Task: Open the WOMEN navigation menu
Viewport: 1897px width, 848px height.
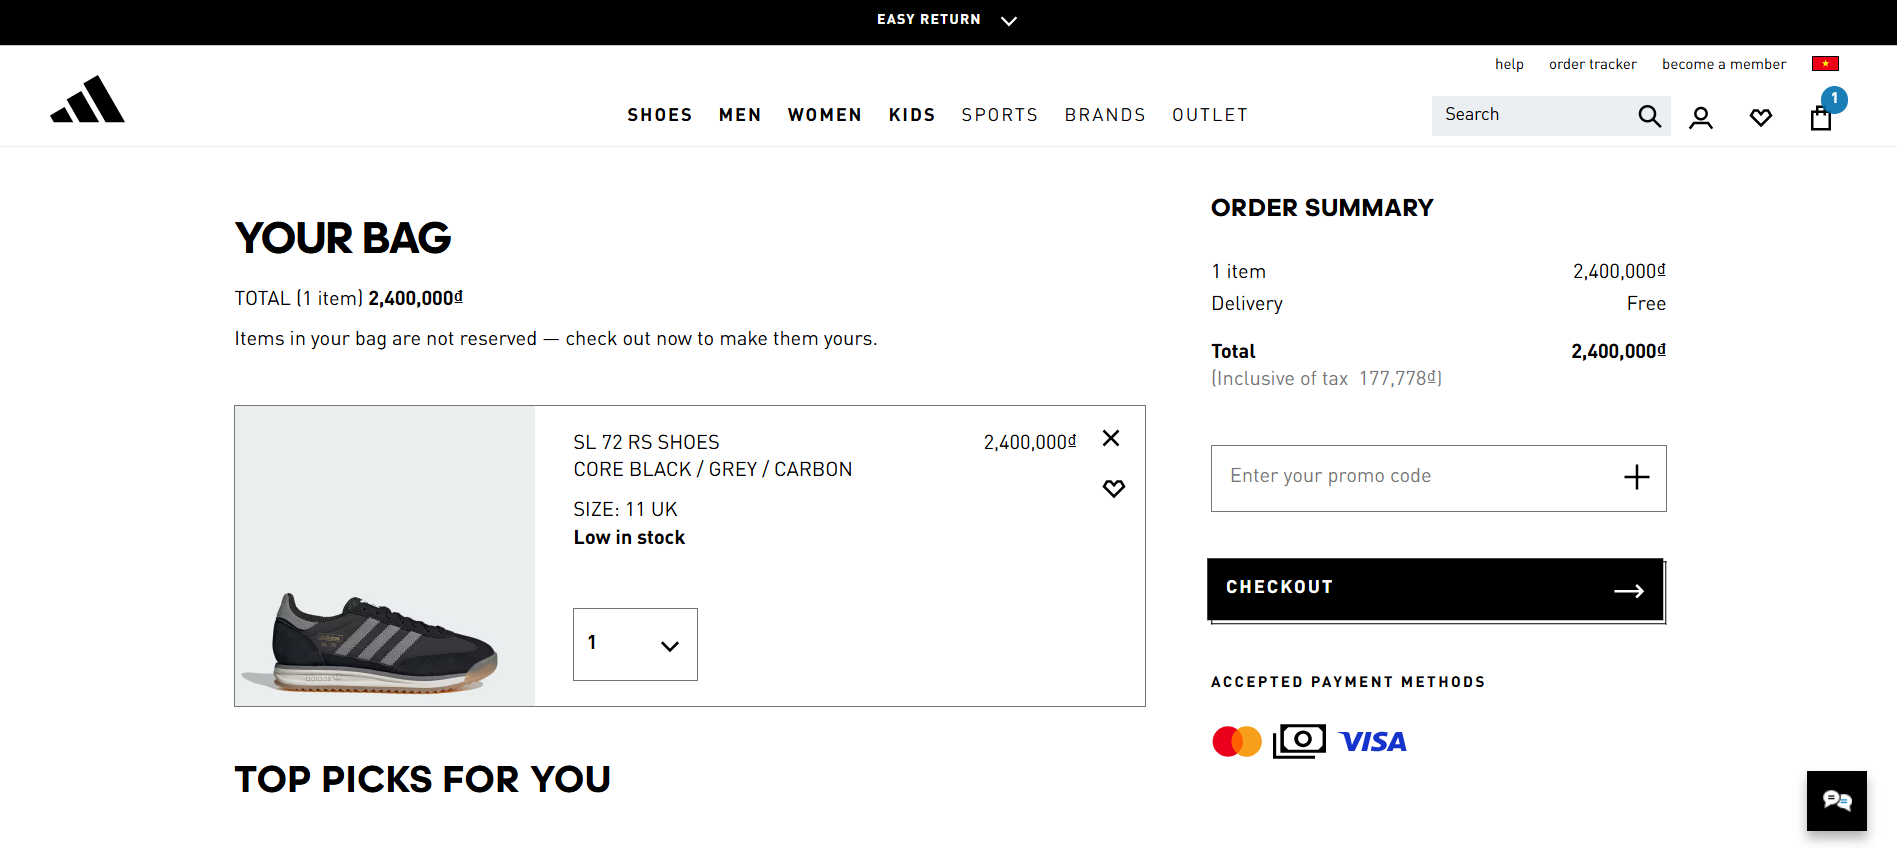Action: click(825, 115)
